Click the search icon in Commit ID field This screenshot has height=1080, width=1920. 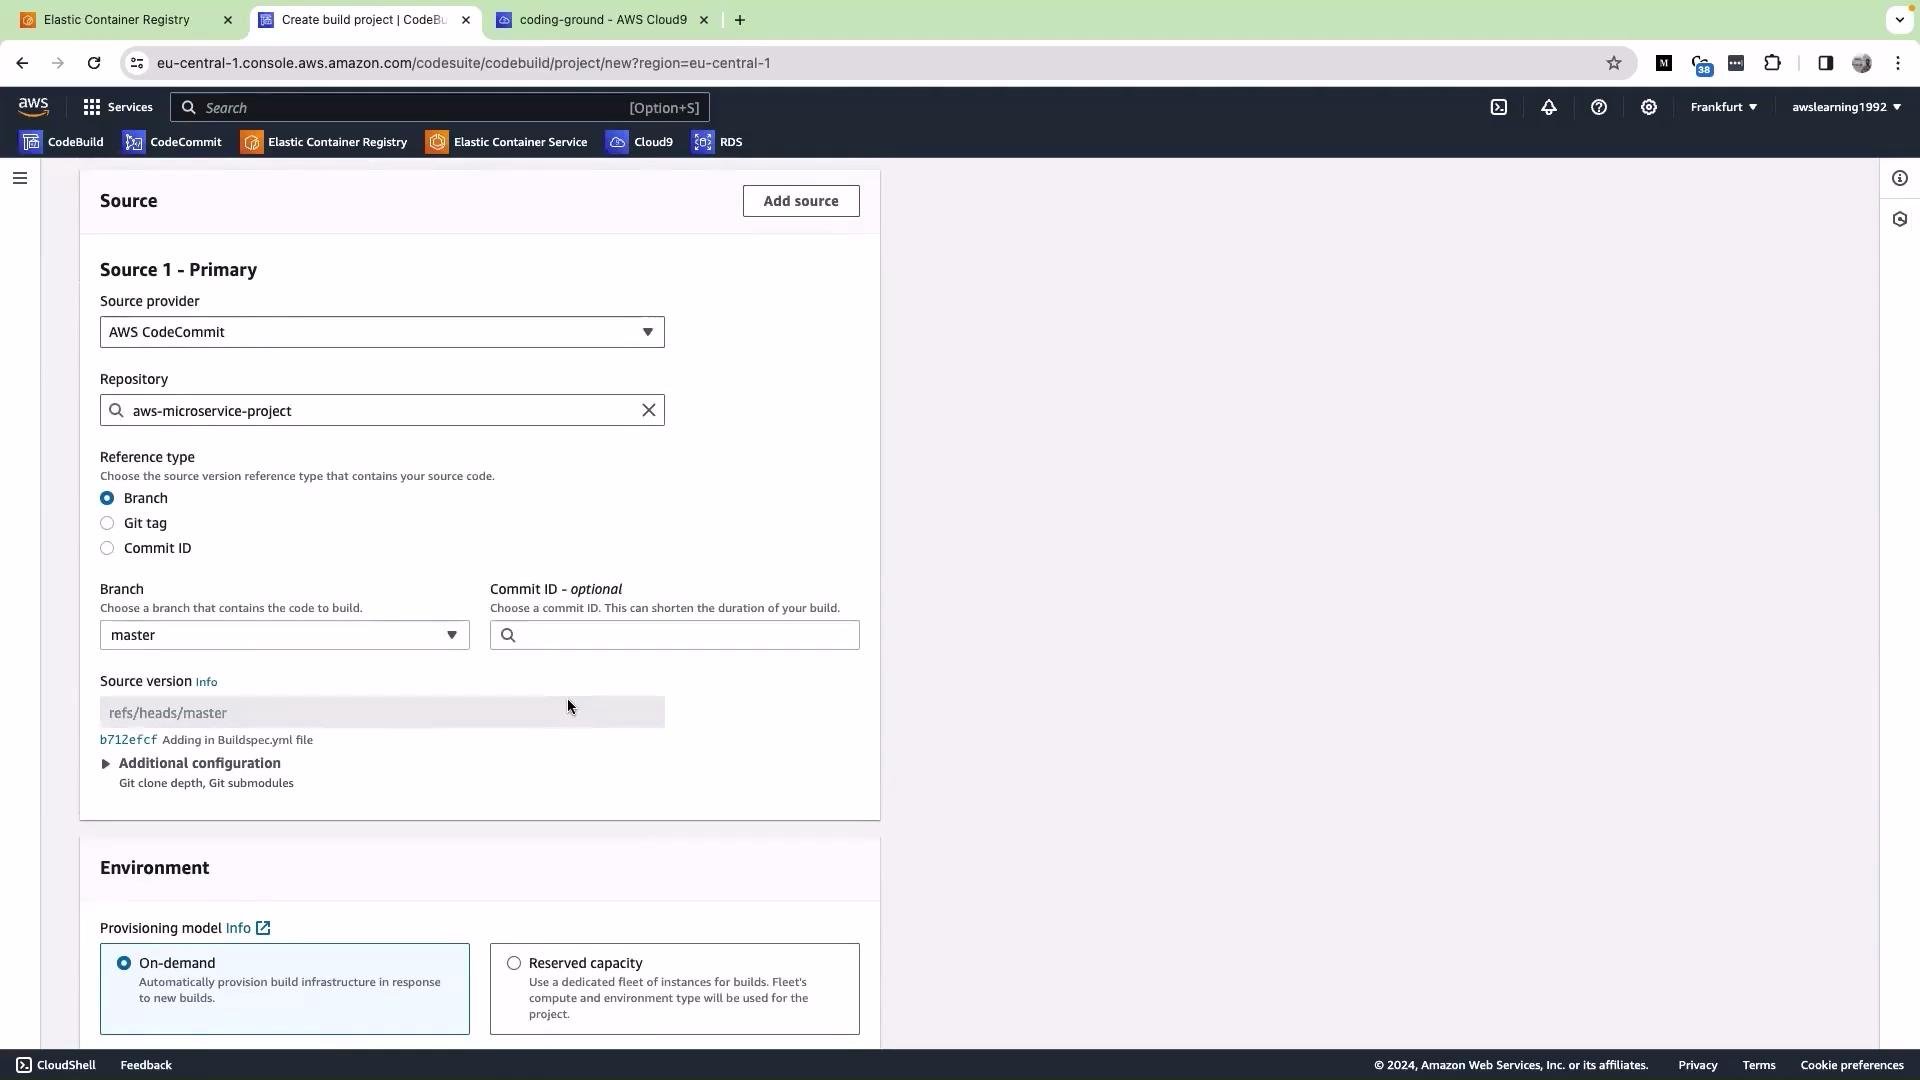click(x=508, y=635)
